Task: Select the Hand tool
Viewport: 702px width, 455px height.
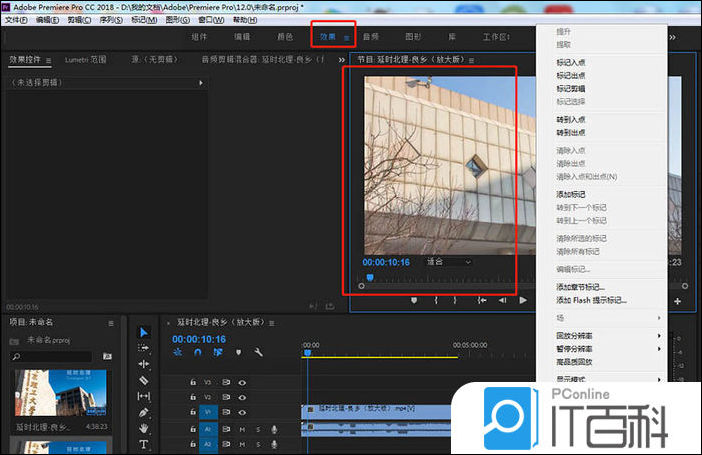Action: (143, 428)
